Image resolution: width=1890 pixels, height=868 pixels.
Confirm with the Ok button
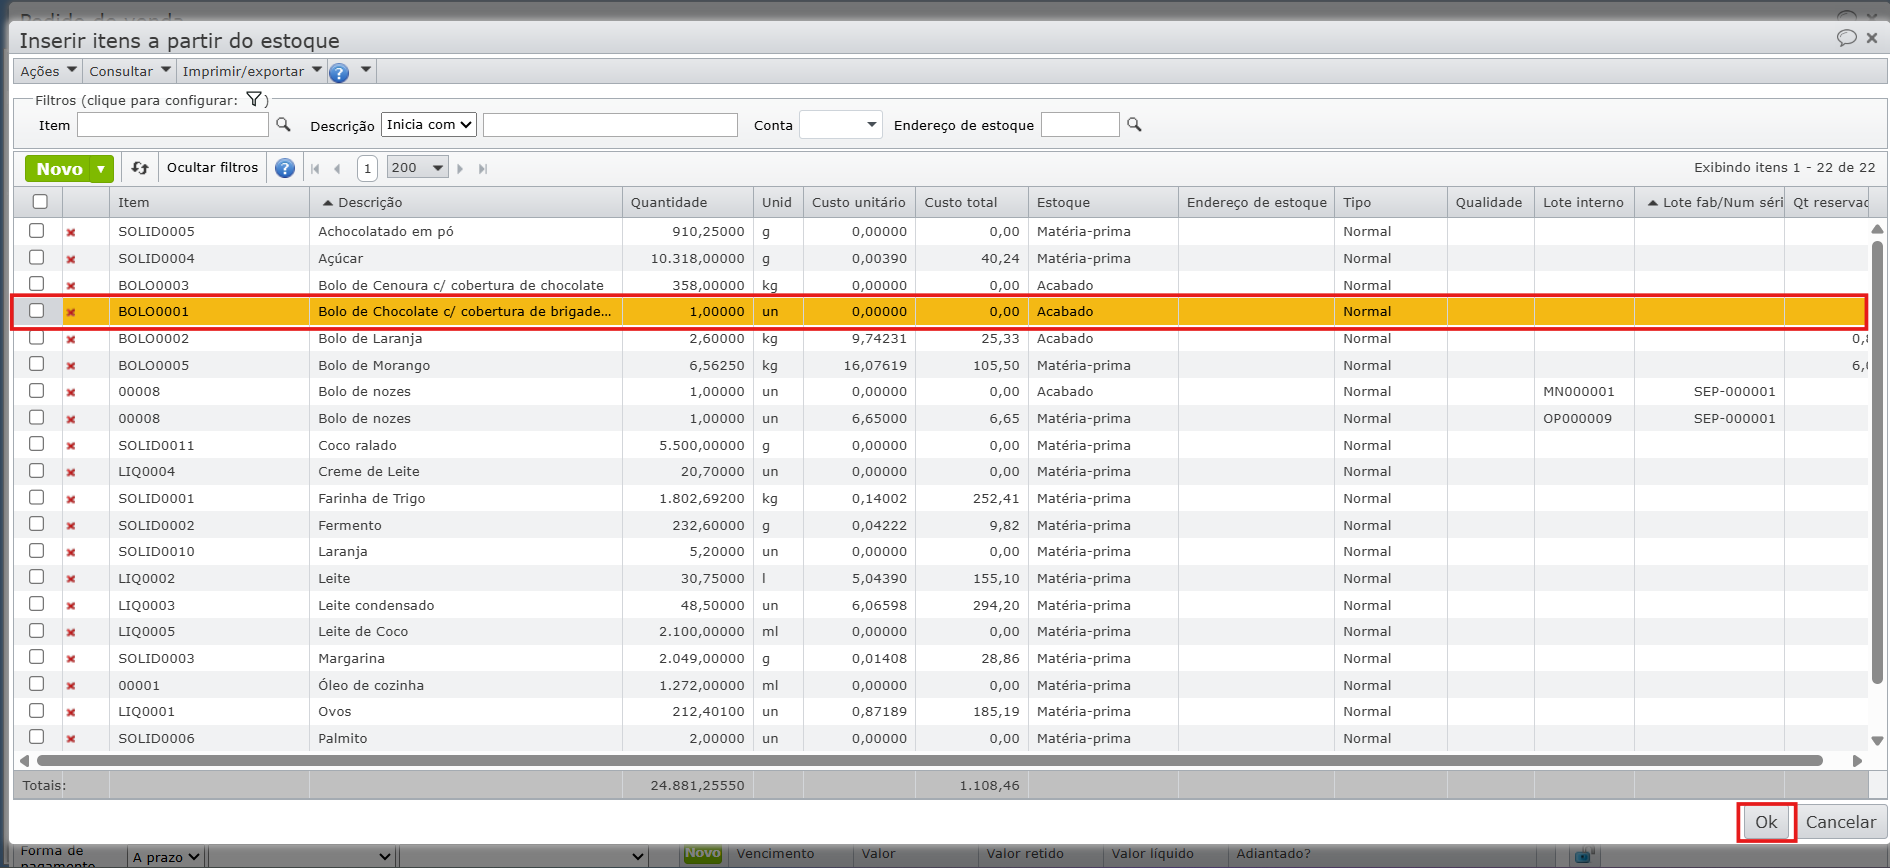(x=1766, y=822)
